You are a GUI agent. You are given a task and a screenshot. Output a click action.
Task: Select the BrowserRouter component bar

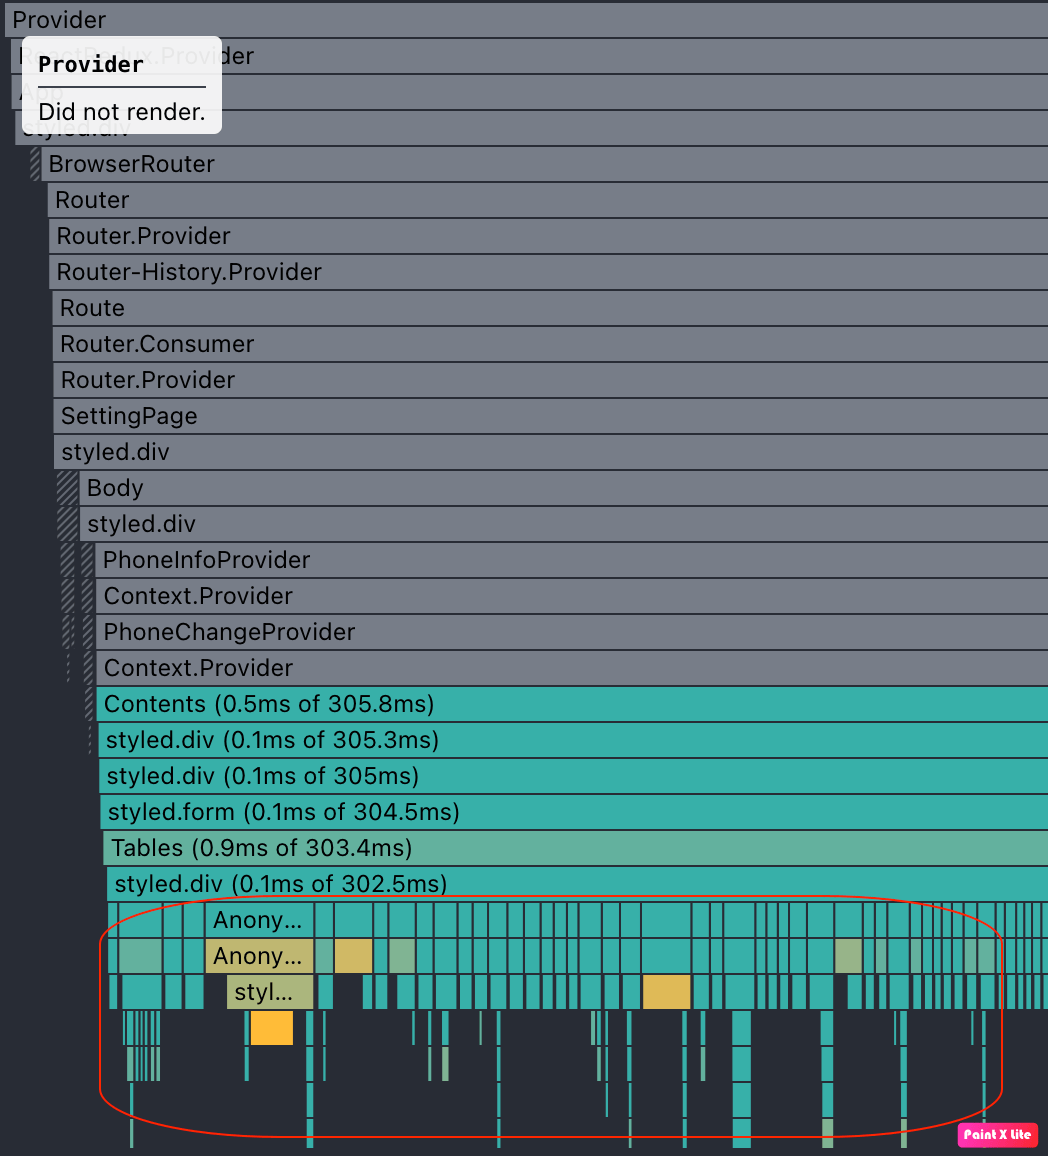point(545,164)
